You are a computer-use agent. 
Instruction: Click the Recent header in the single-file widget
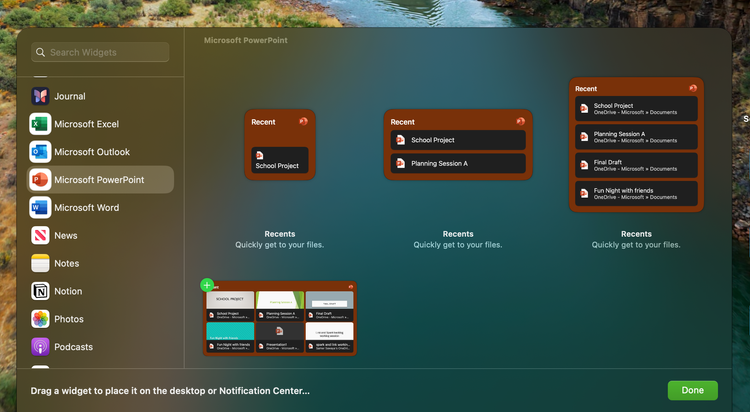(263, 122)
